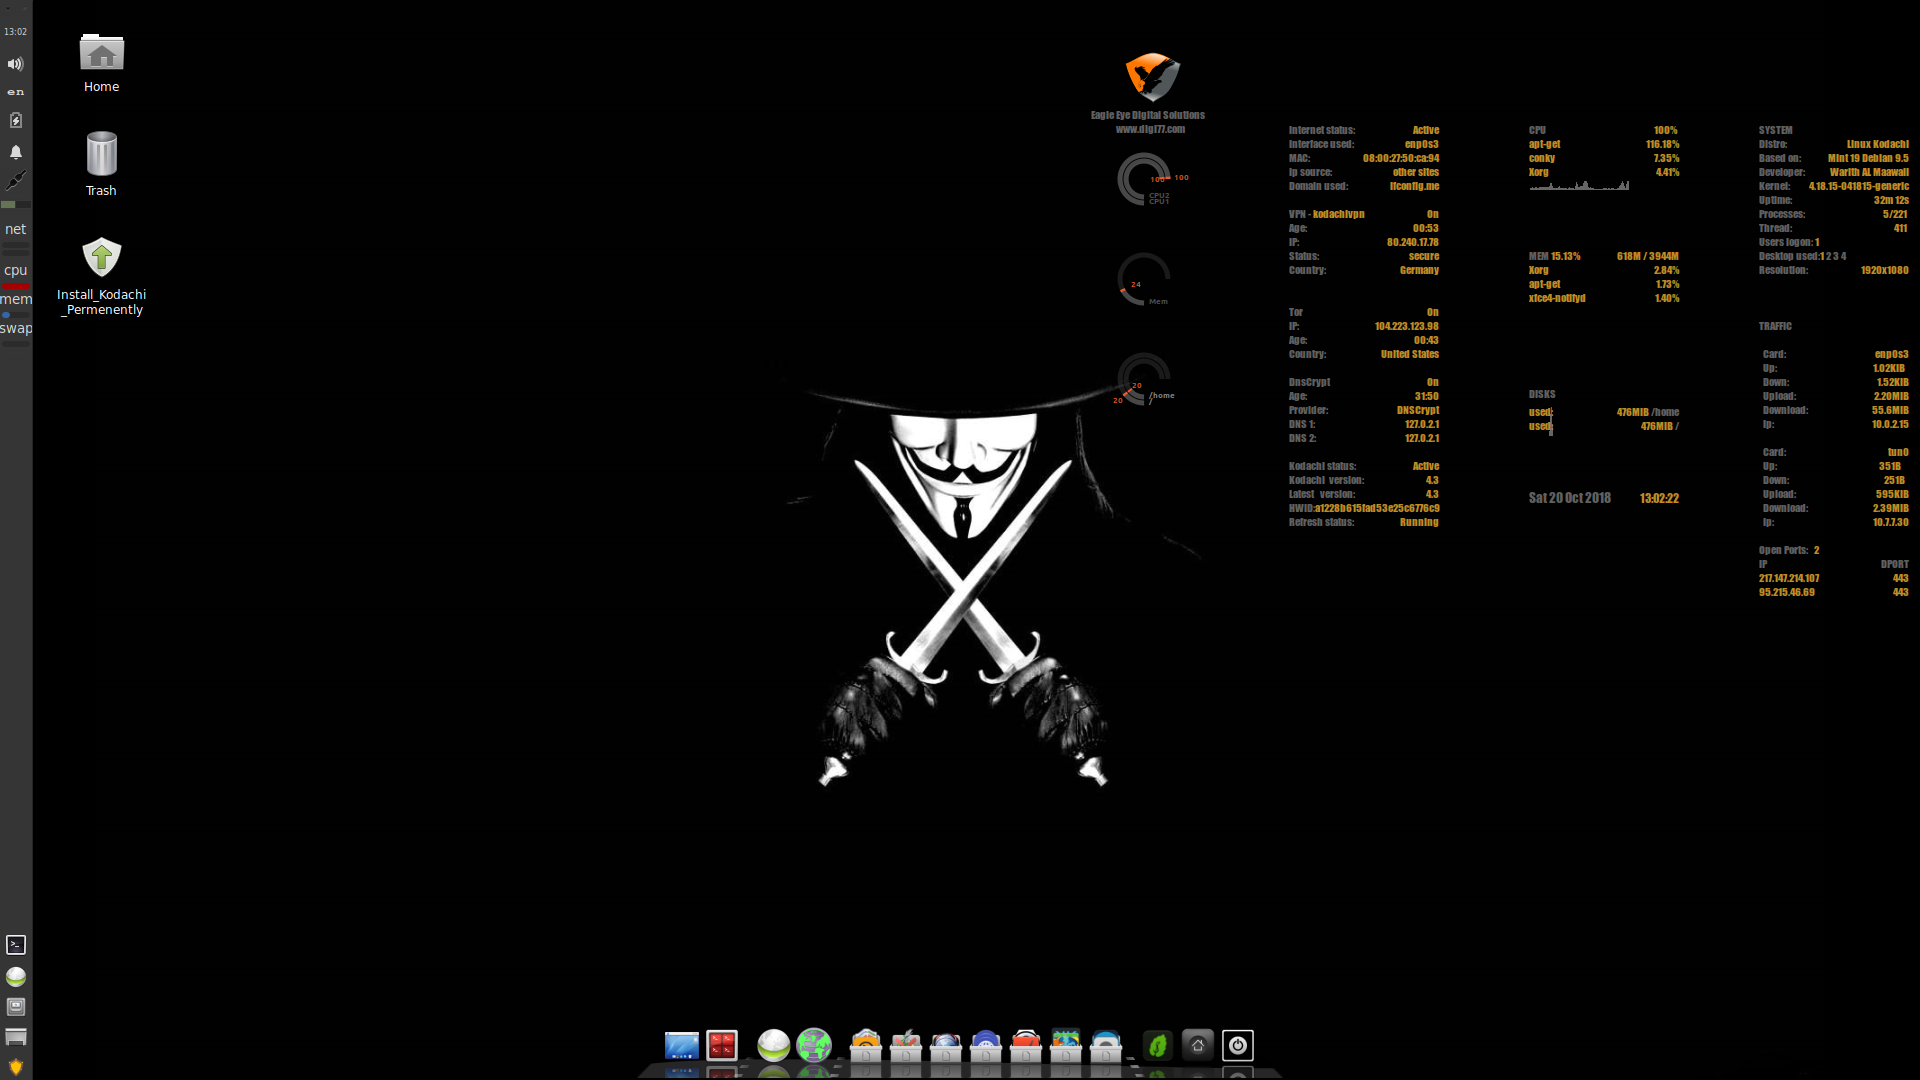Launch the Install_Kodachi_Permenently shield icon
This screenshot has width=1920, height=1080.
coord(101,276)
